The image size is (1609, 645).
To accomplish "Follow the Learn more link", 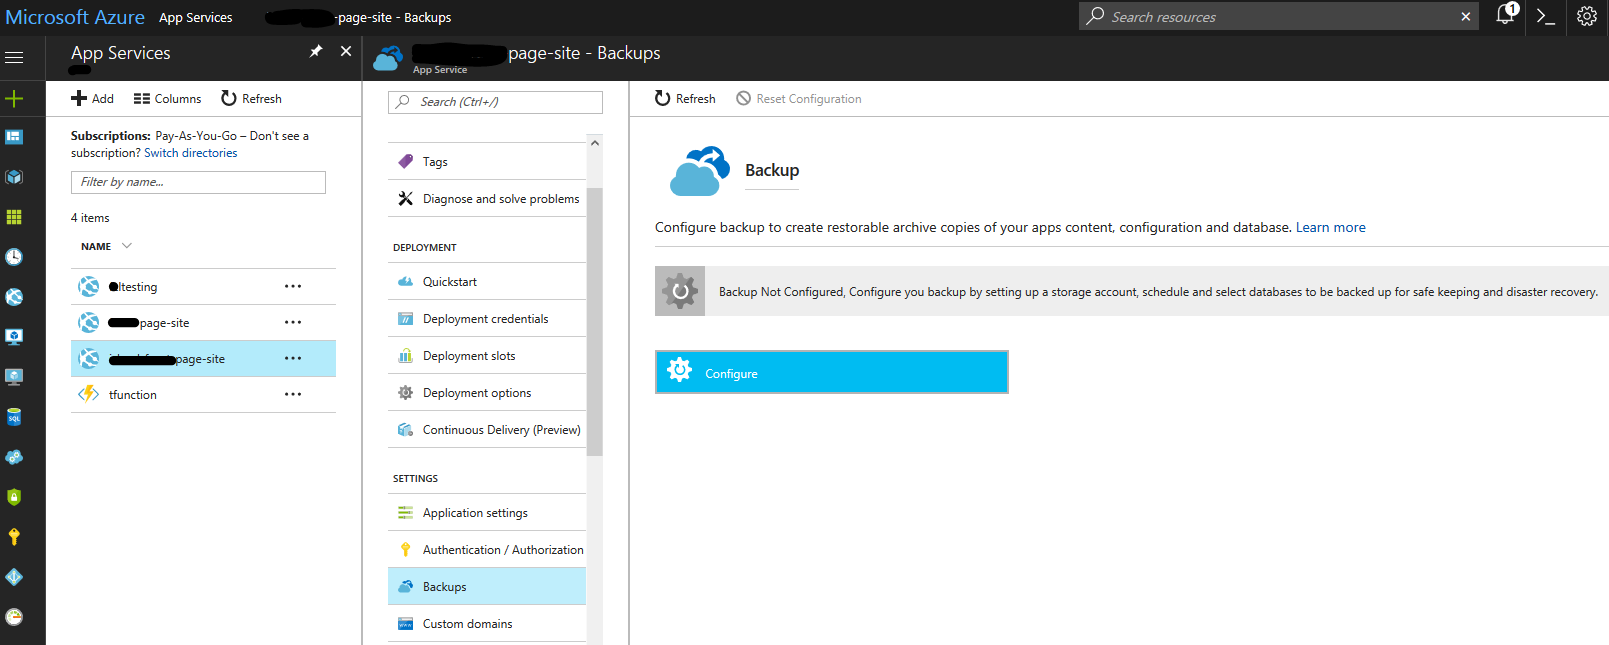I will 1330,228.
